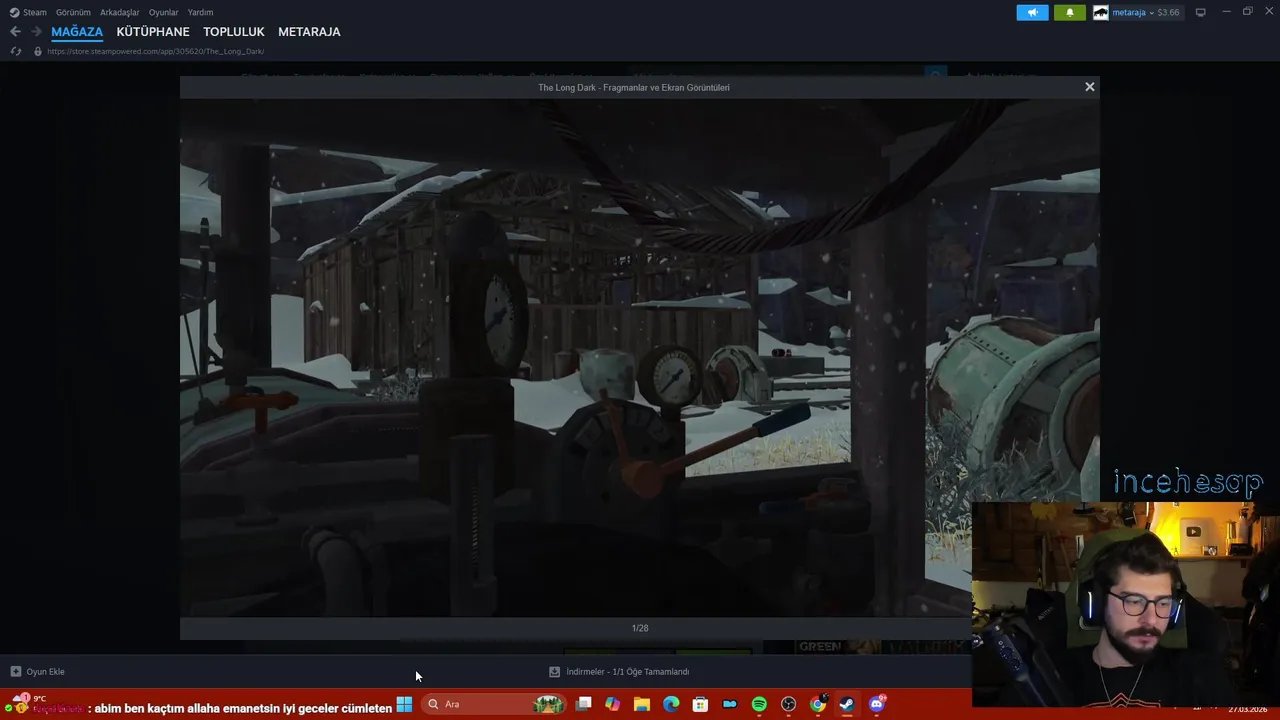Open the Arkadaşlar menu
Screen dimensions: 1280x720
tap(120, 12)
